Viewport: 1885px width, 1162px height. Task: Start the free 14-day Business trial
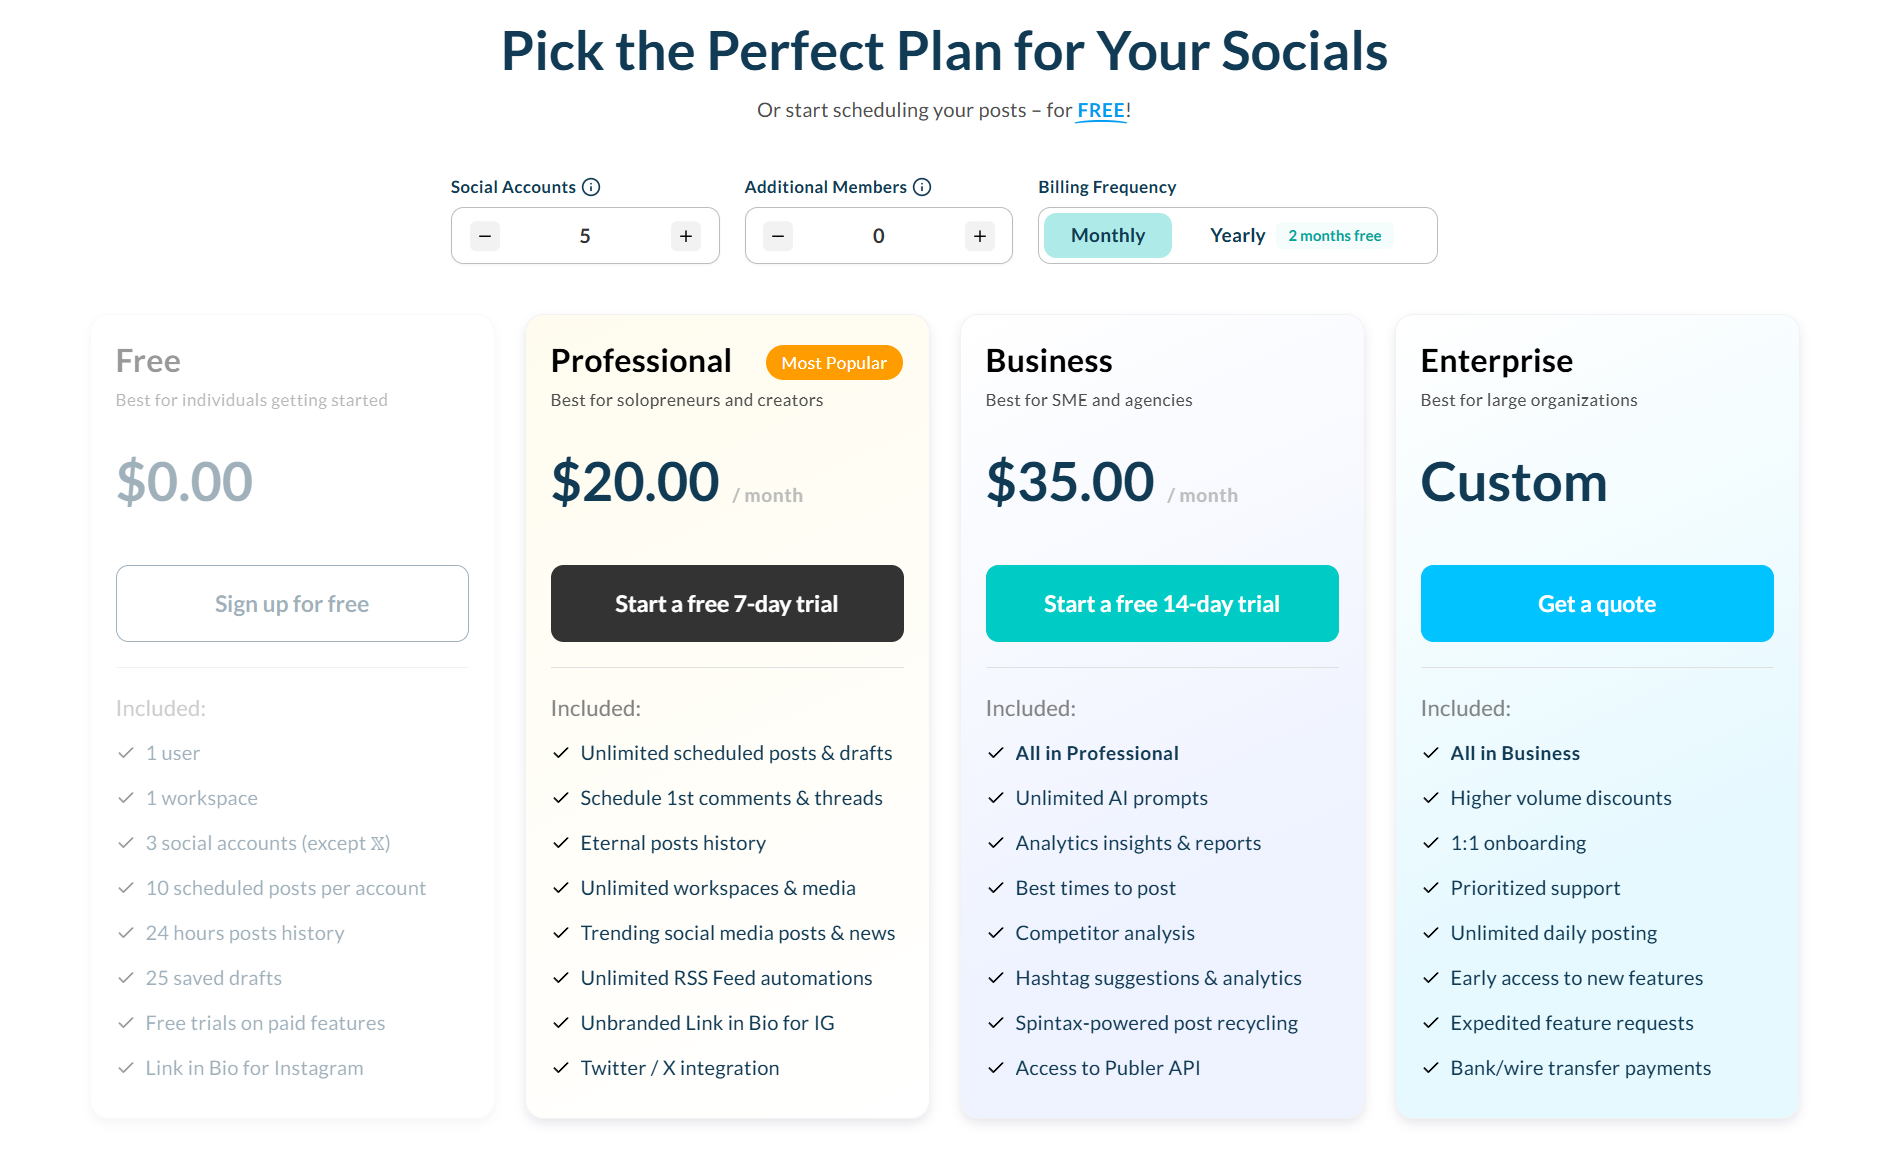pyautogui.click(x=1162, y=604)
